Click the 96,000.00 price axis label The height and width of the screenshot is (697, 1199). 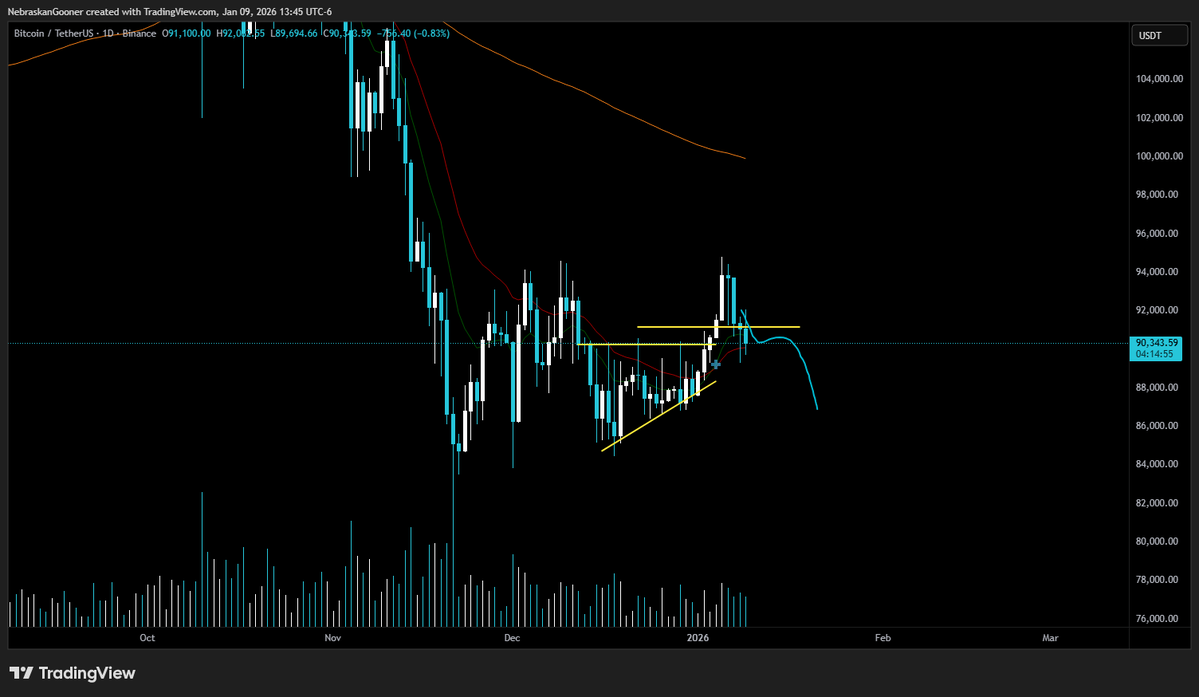coord(1157,233)
